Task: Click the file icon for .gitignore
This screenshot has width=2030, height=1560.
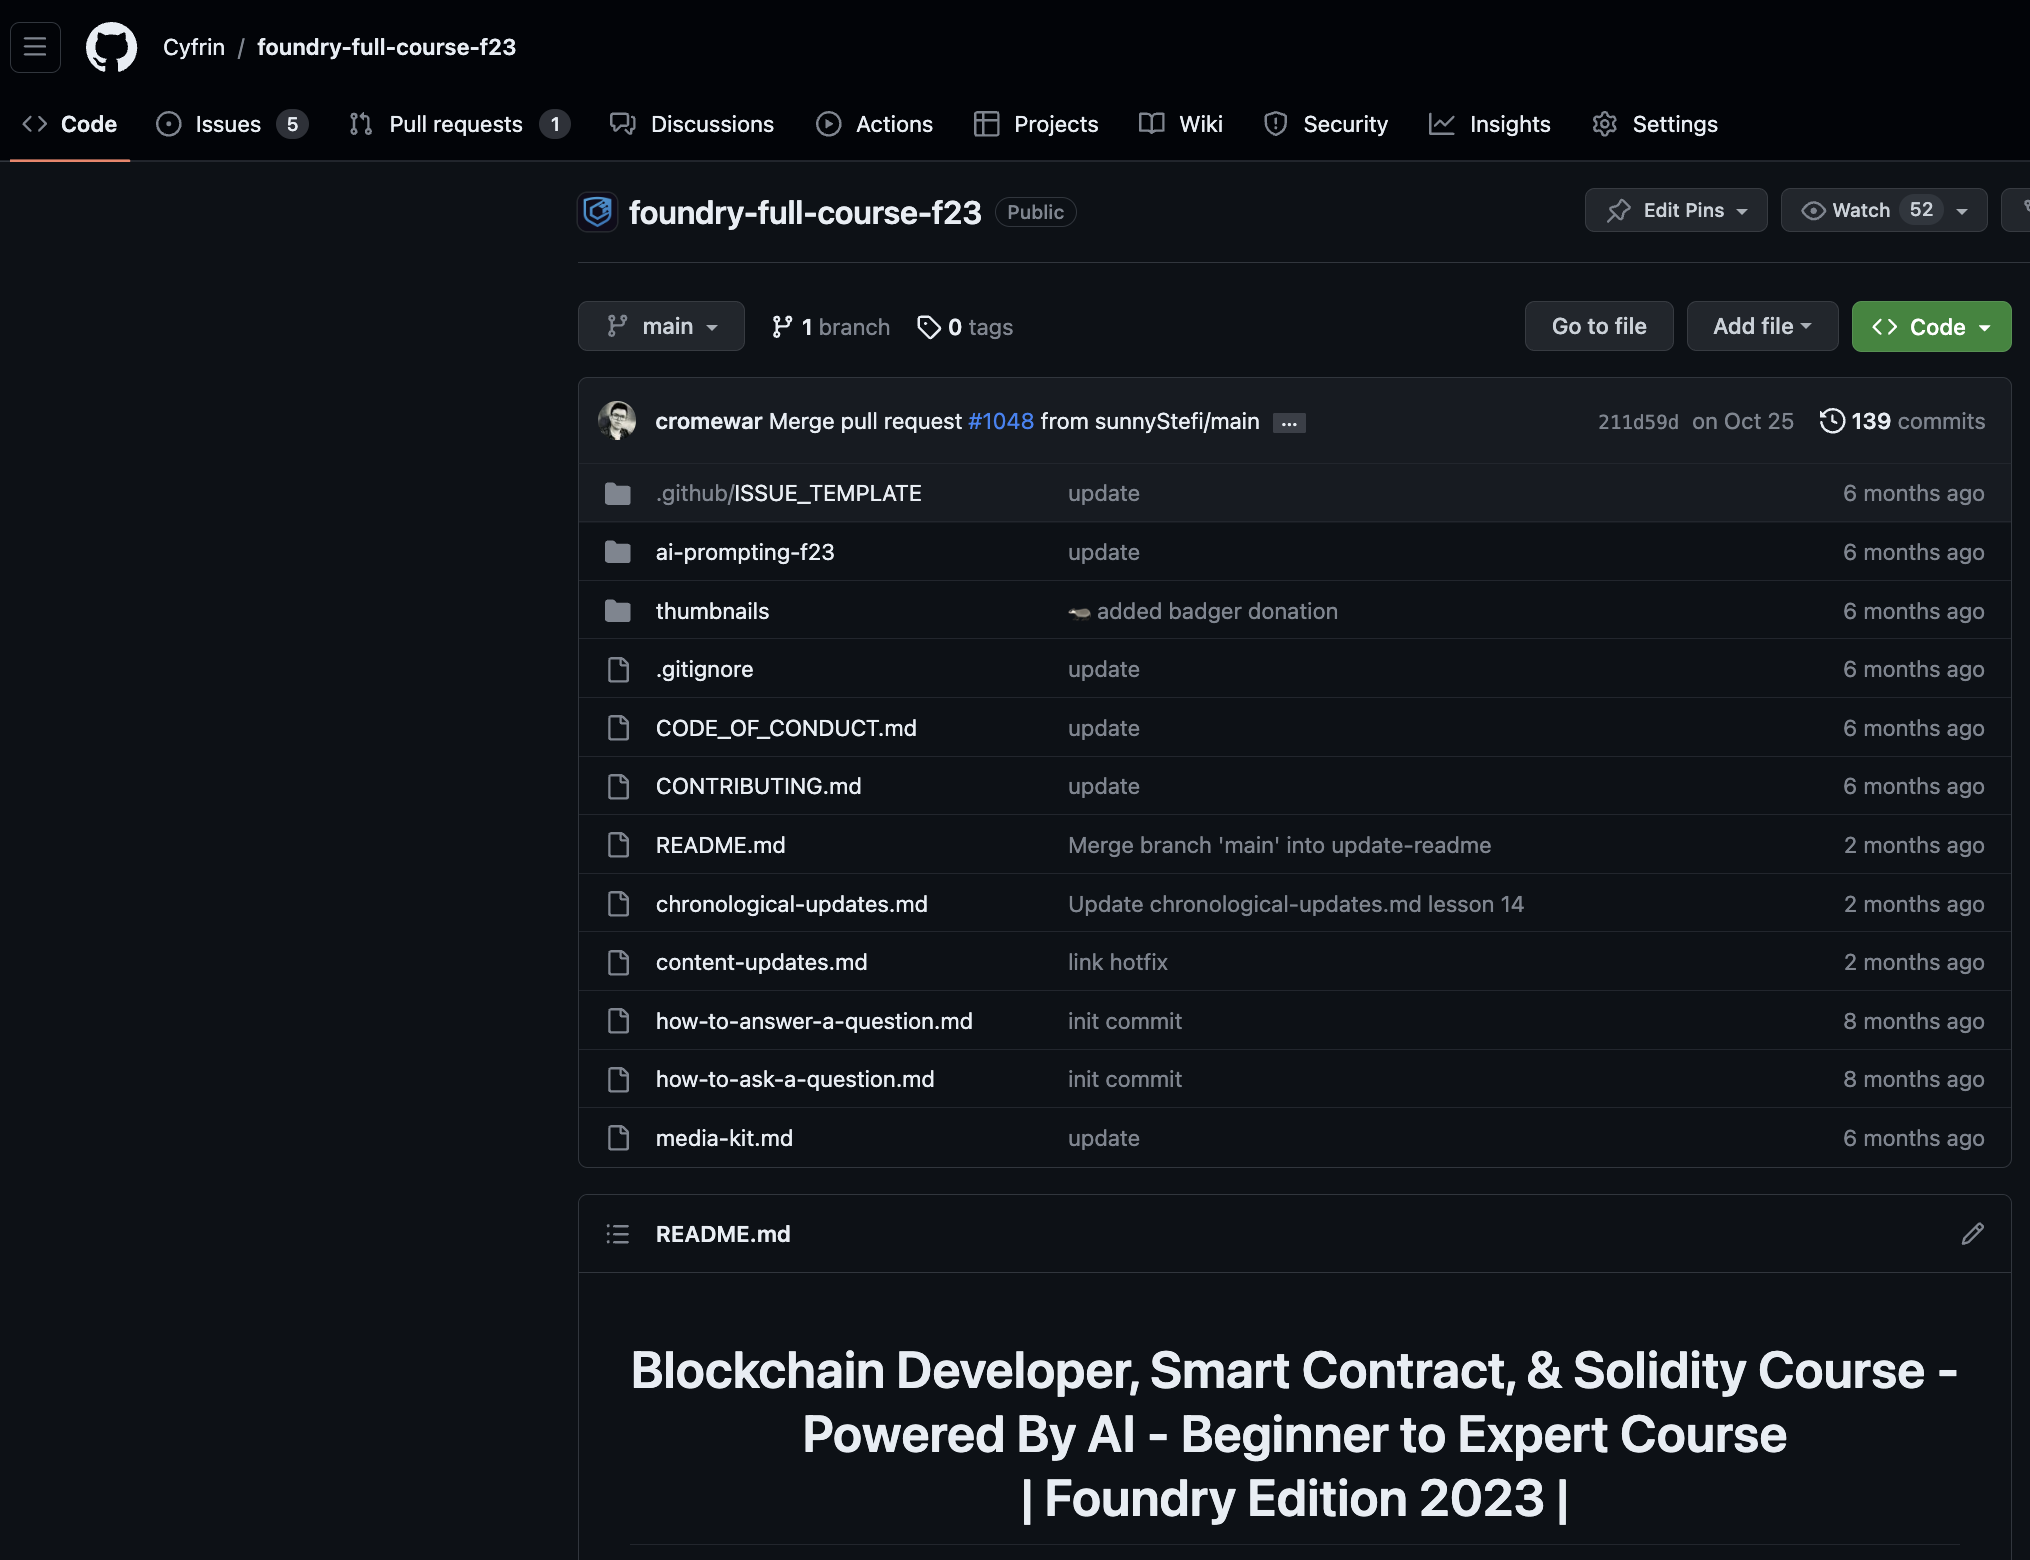Action: 618,669
